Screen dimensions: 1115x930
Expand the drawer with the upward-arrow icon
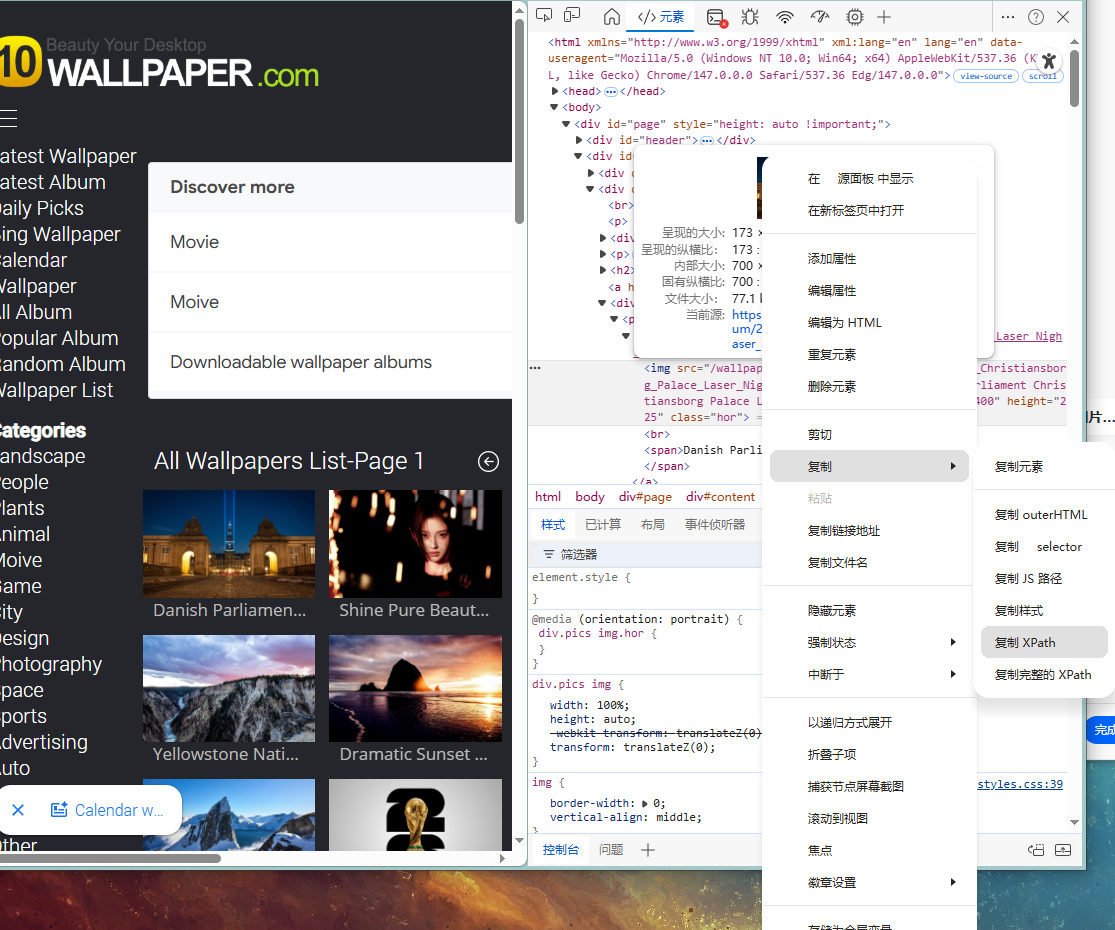(1062, 850)
